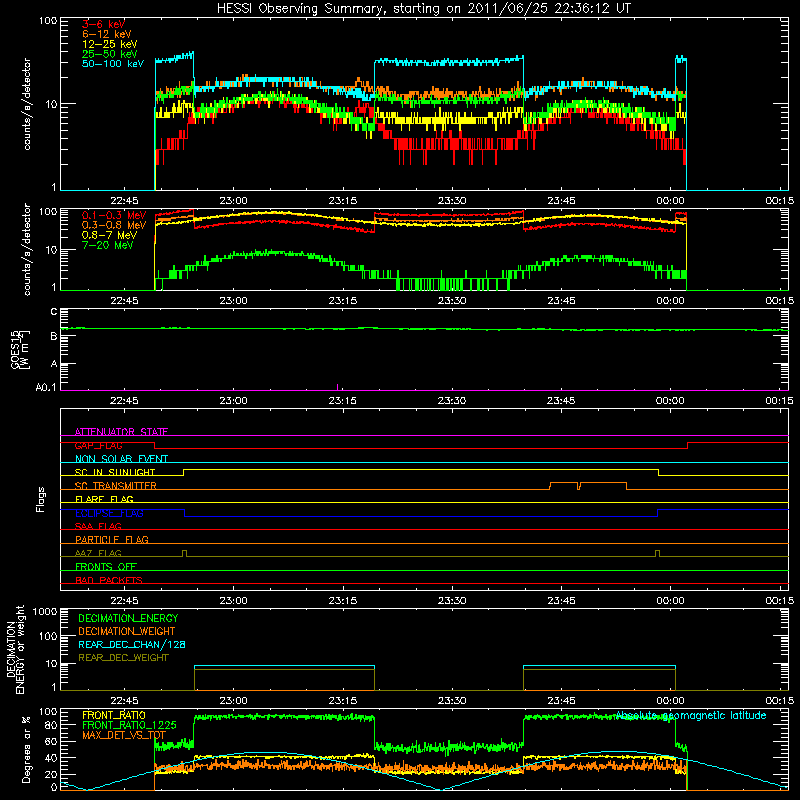Select the 25-50 keV legend label

(110, 54)
